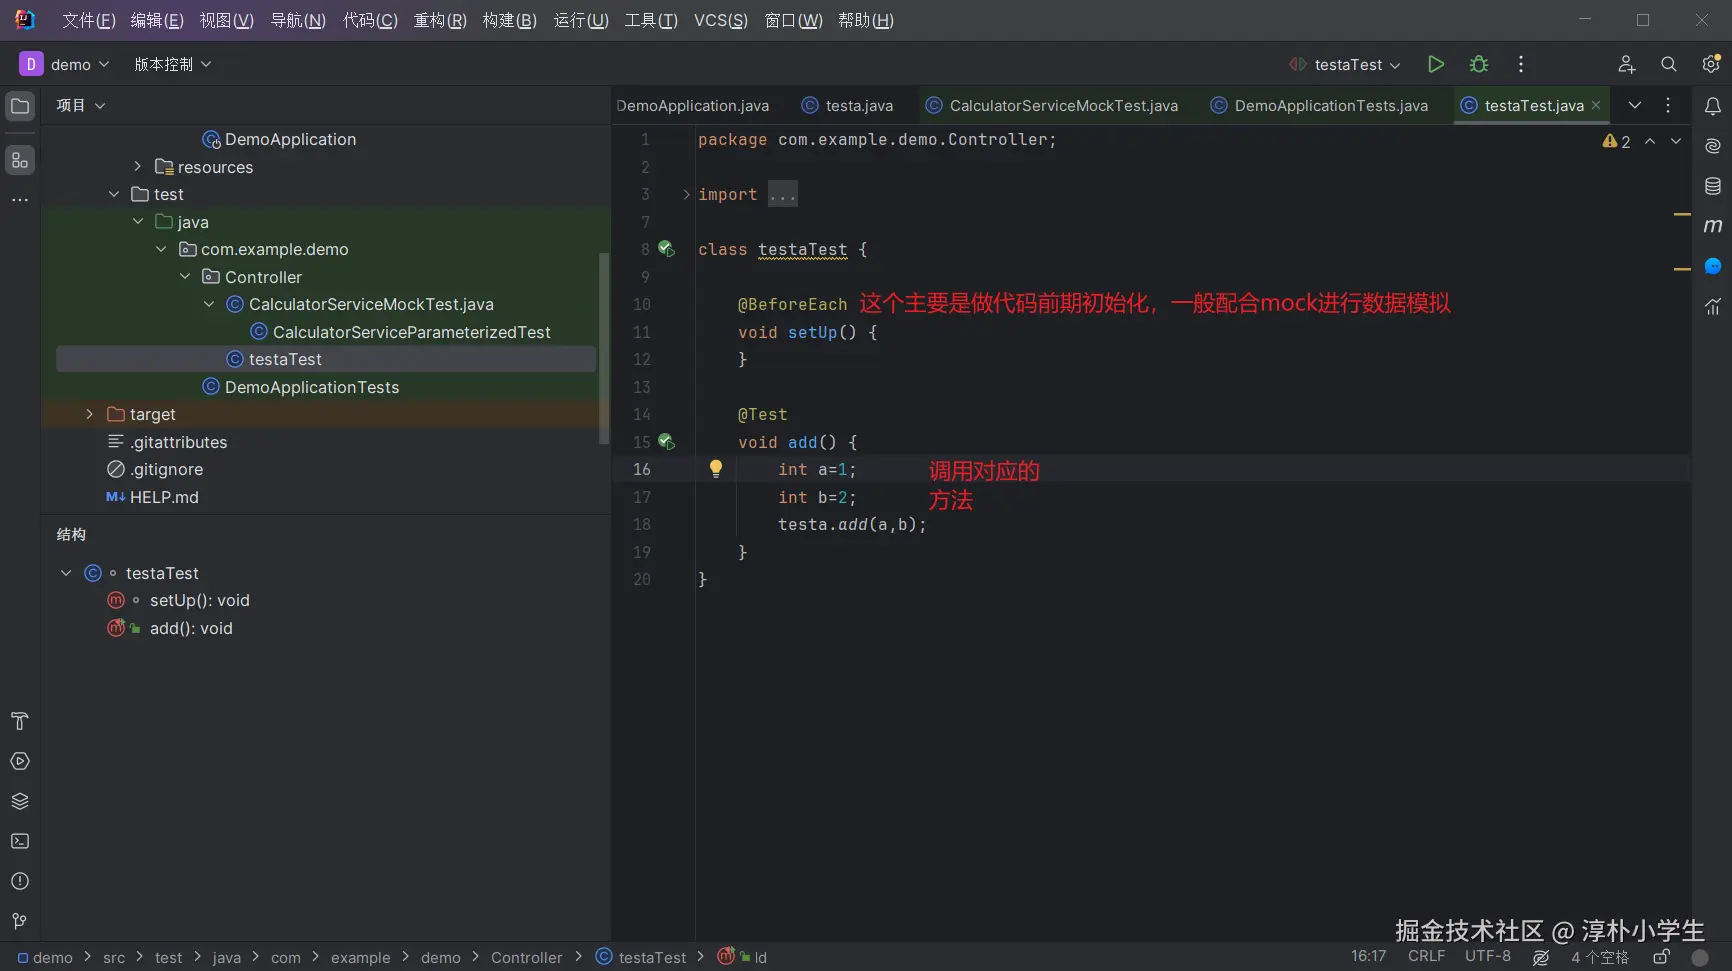This screenshot has width=1732, height=971.
Task: Open the 运行(U) menu
Action: (581, 20)
